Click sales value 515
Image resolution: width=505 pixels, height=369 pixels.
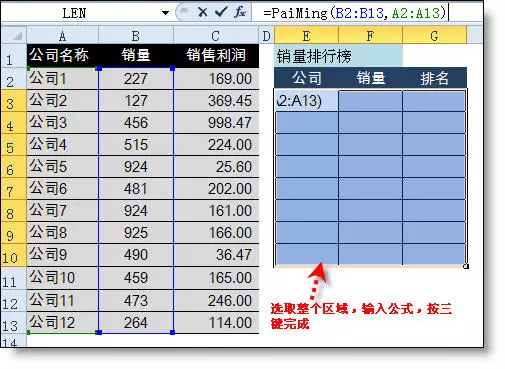pyautogui.click(x=136, y=144)
